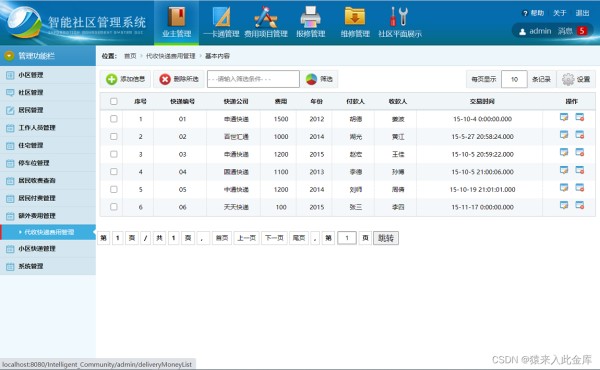Check the checkbox for row 3 (快递编号 03)
600x370 pixels.
pyautogui.click(x=114, y=154)
